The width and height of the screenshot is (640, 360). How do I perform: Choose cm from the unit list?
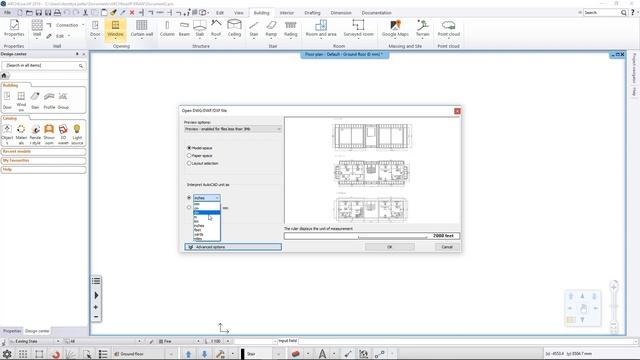207,208
